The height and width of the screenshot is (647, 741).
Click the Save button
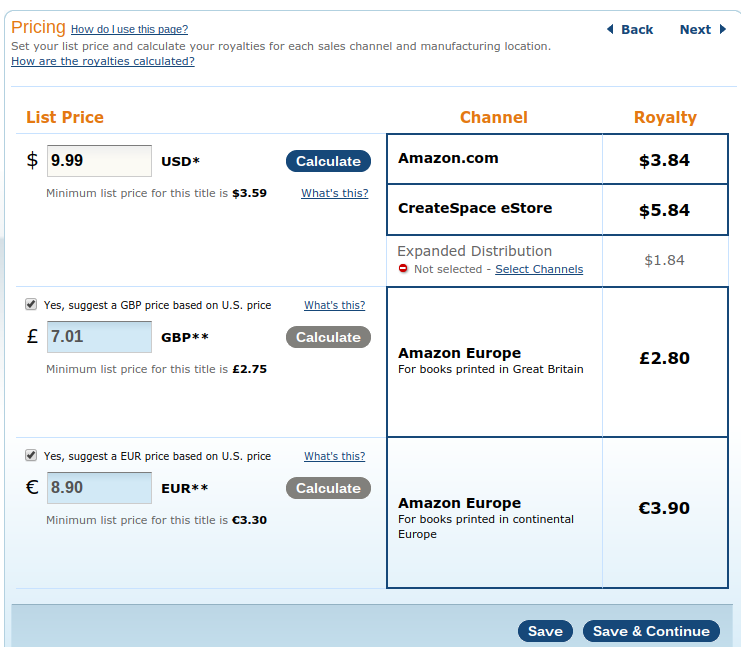(545, 631)
